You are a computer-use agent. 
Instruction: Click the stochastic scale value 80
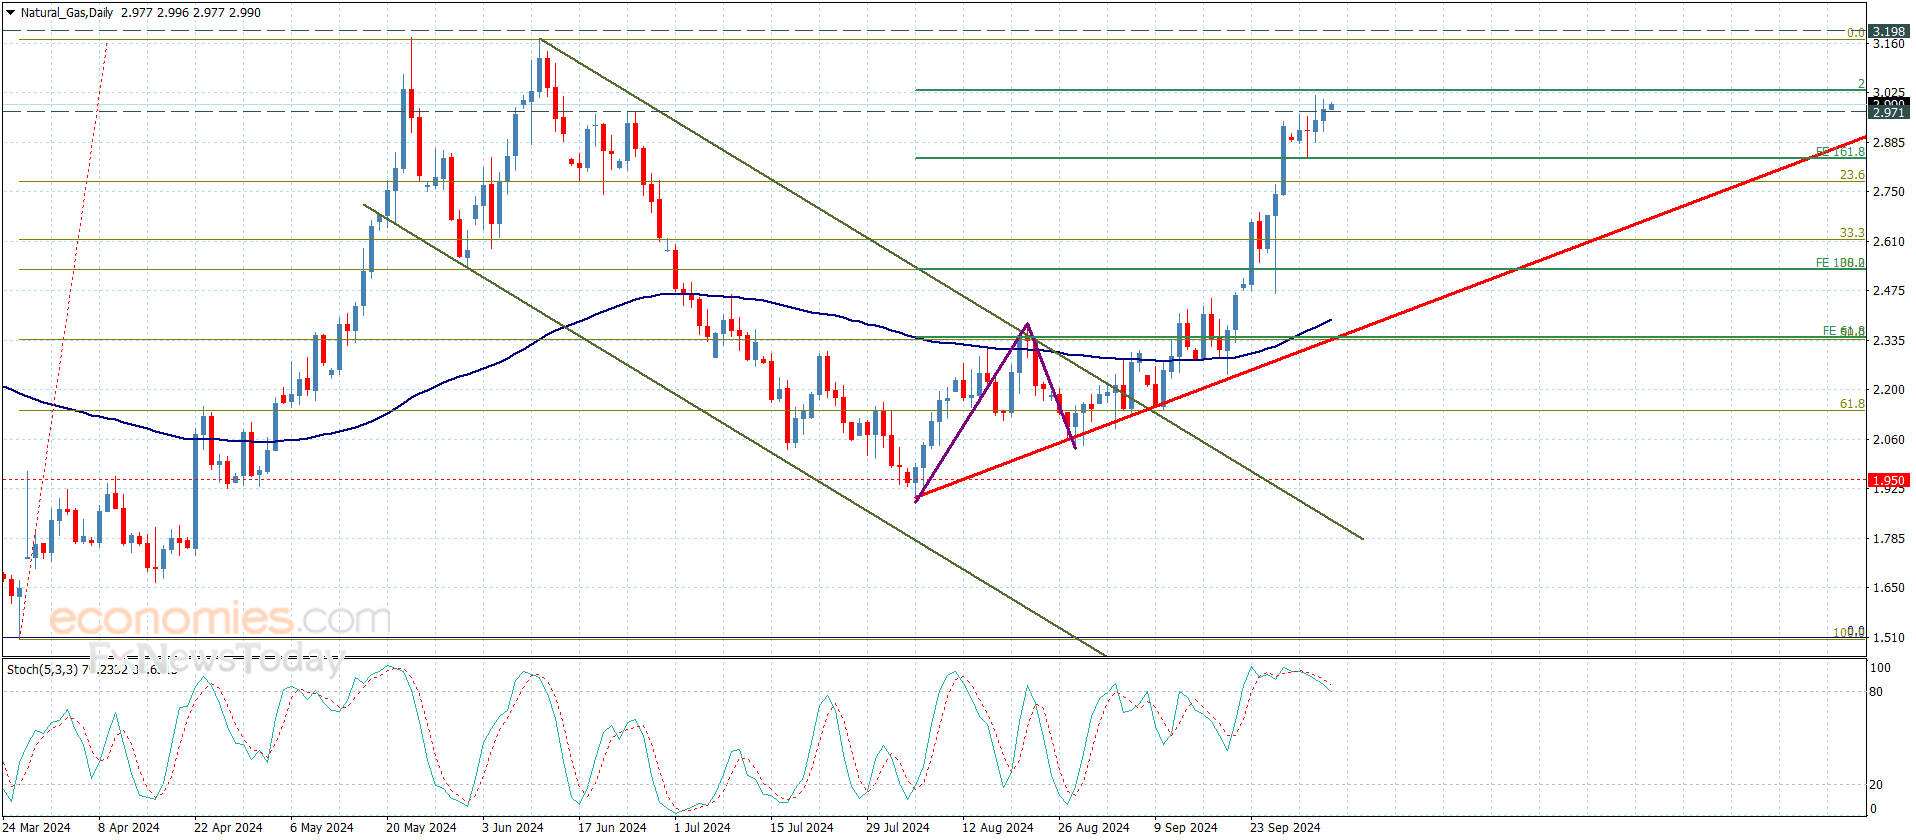pos(1876,692)
